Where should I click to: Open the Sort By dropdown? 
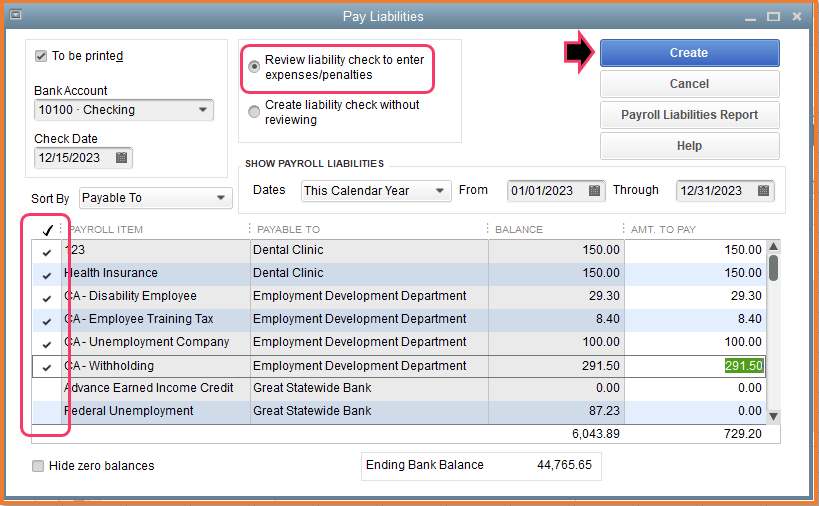(220, 198)
